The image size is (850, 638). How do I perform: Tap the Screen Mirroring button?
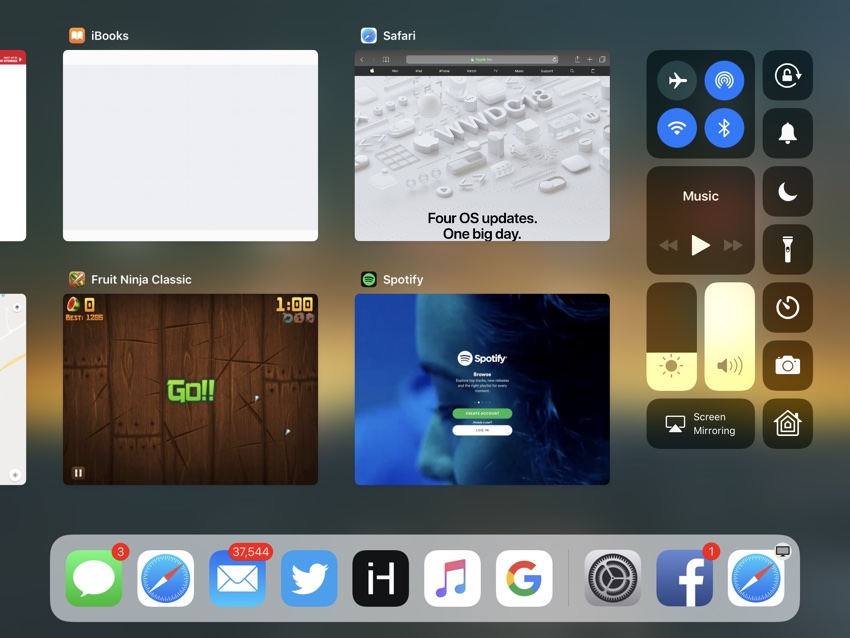[700, 423]
